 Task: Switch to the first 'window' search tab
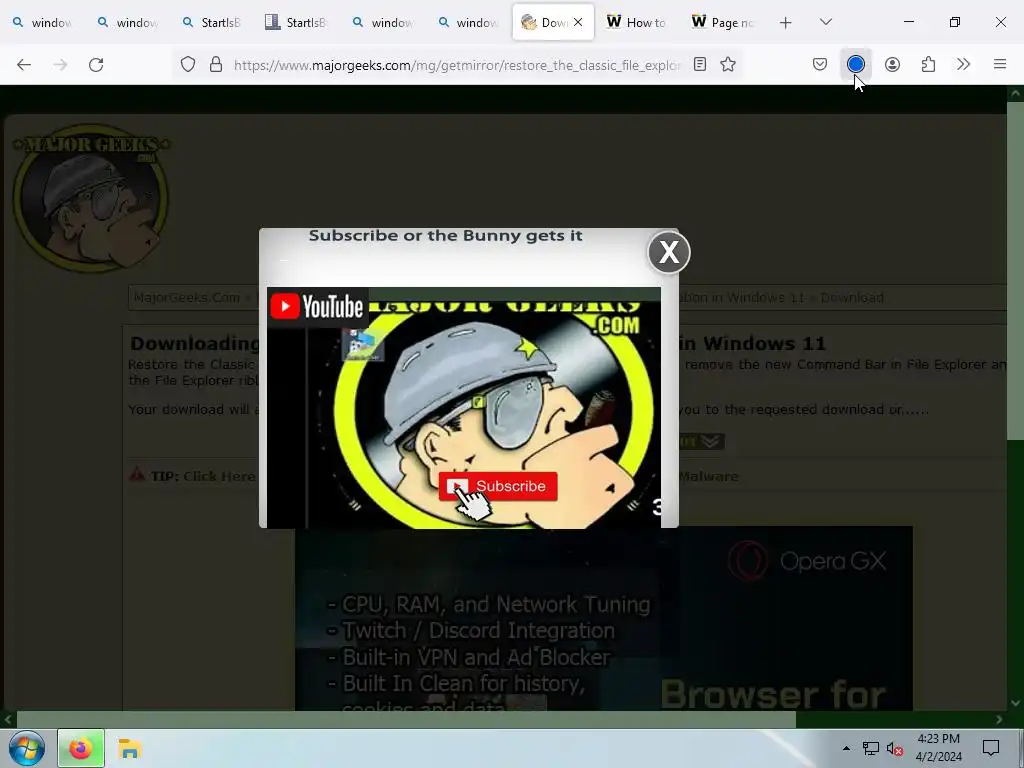42,22
